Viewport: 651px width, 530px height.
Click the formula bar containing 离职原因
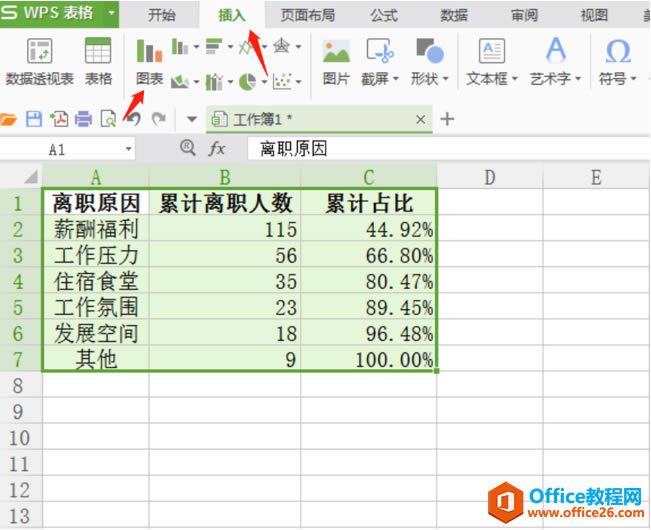(448, 149)
